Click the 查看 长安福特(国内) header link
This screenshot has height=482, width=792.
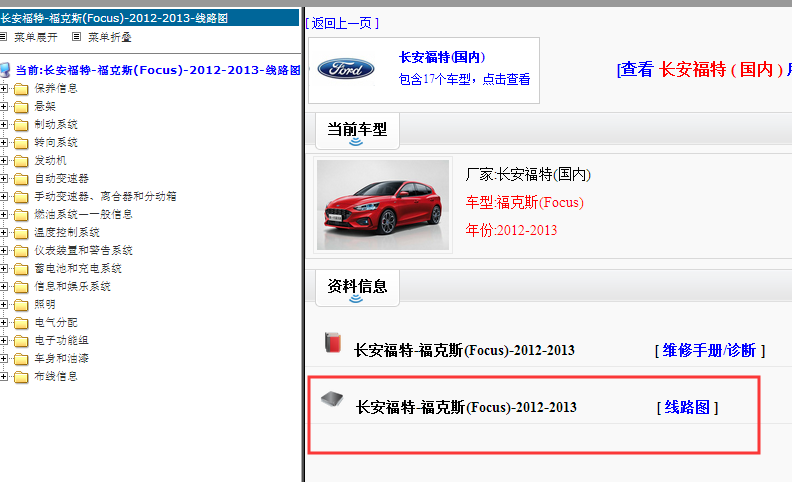pos(704,69)
